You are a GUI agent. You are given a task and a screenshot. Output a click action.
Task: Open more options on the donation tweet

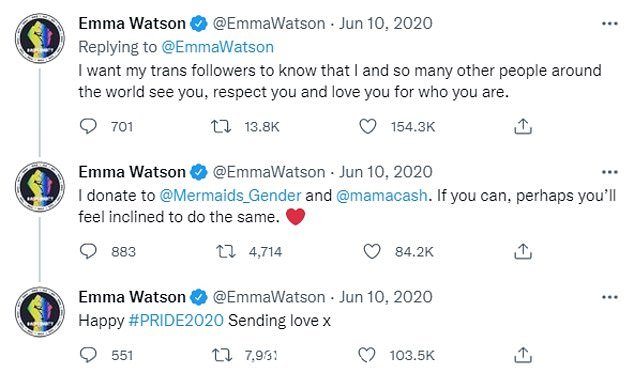tap(610, 172)
